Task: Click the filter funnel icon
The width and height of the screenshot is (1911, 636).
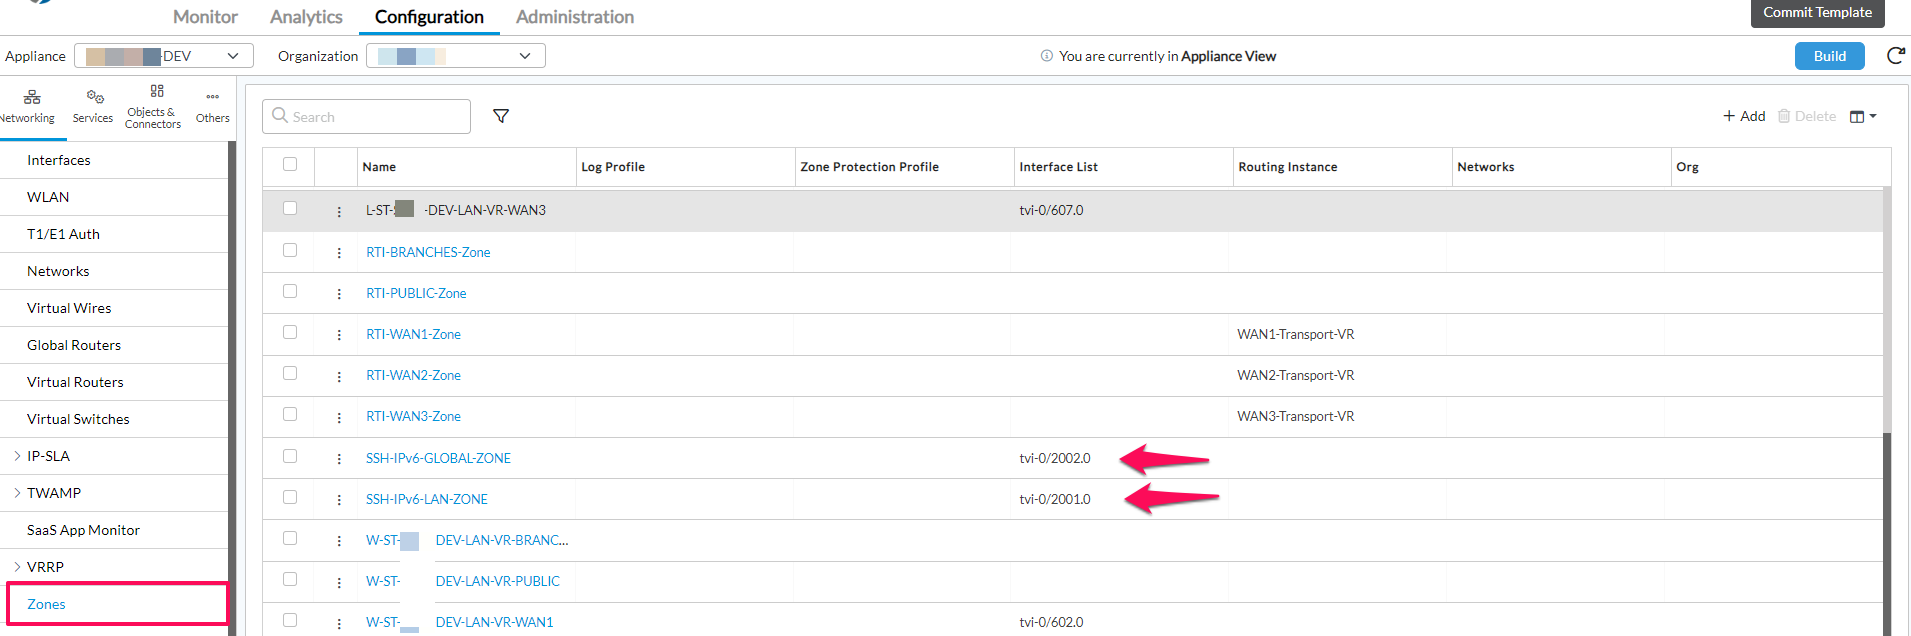Action: 501,116
